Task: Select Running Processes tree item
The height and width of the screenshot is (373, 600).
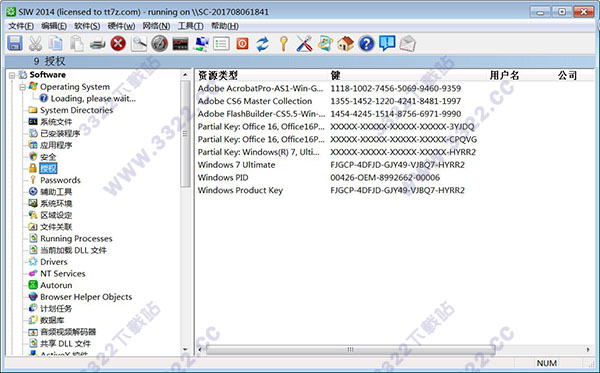Action: 76,239
